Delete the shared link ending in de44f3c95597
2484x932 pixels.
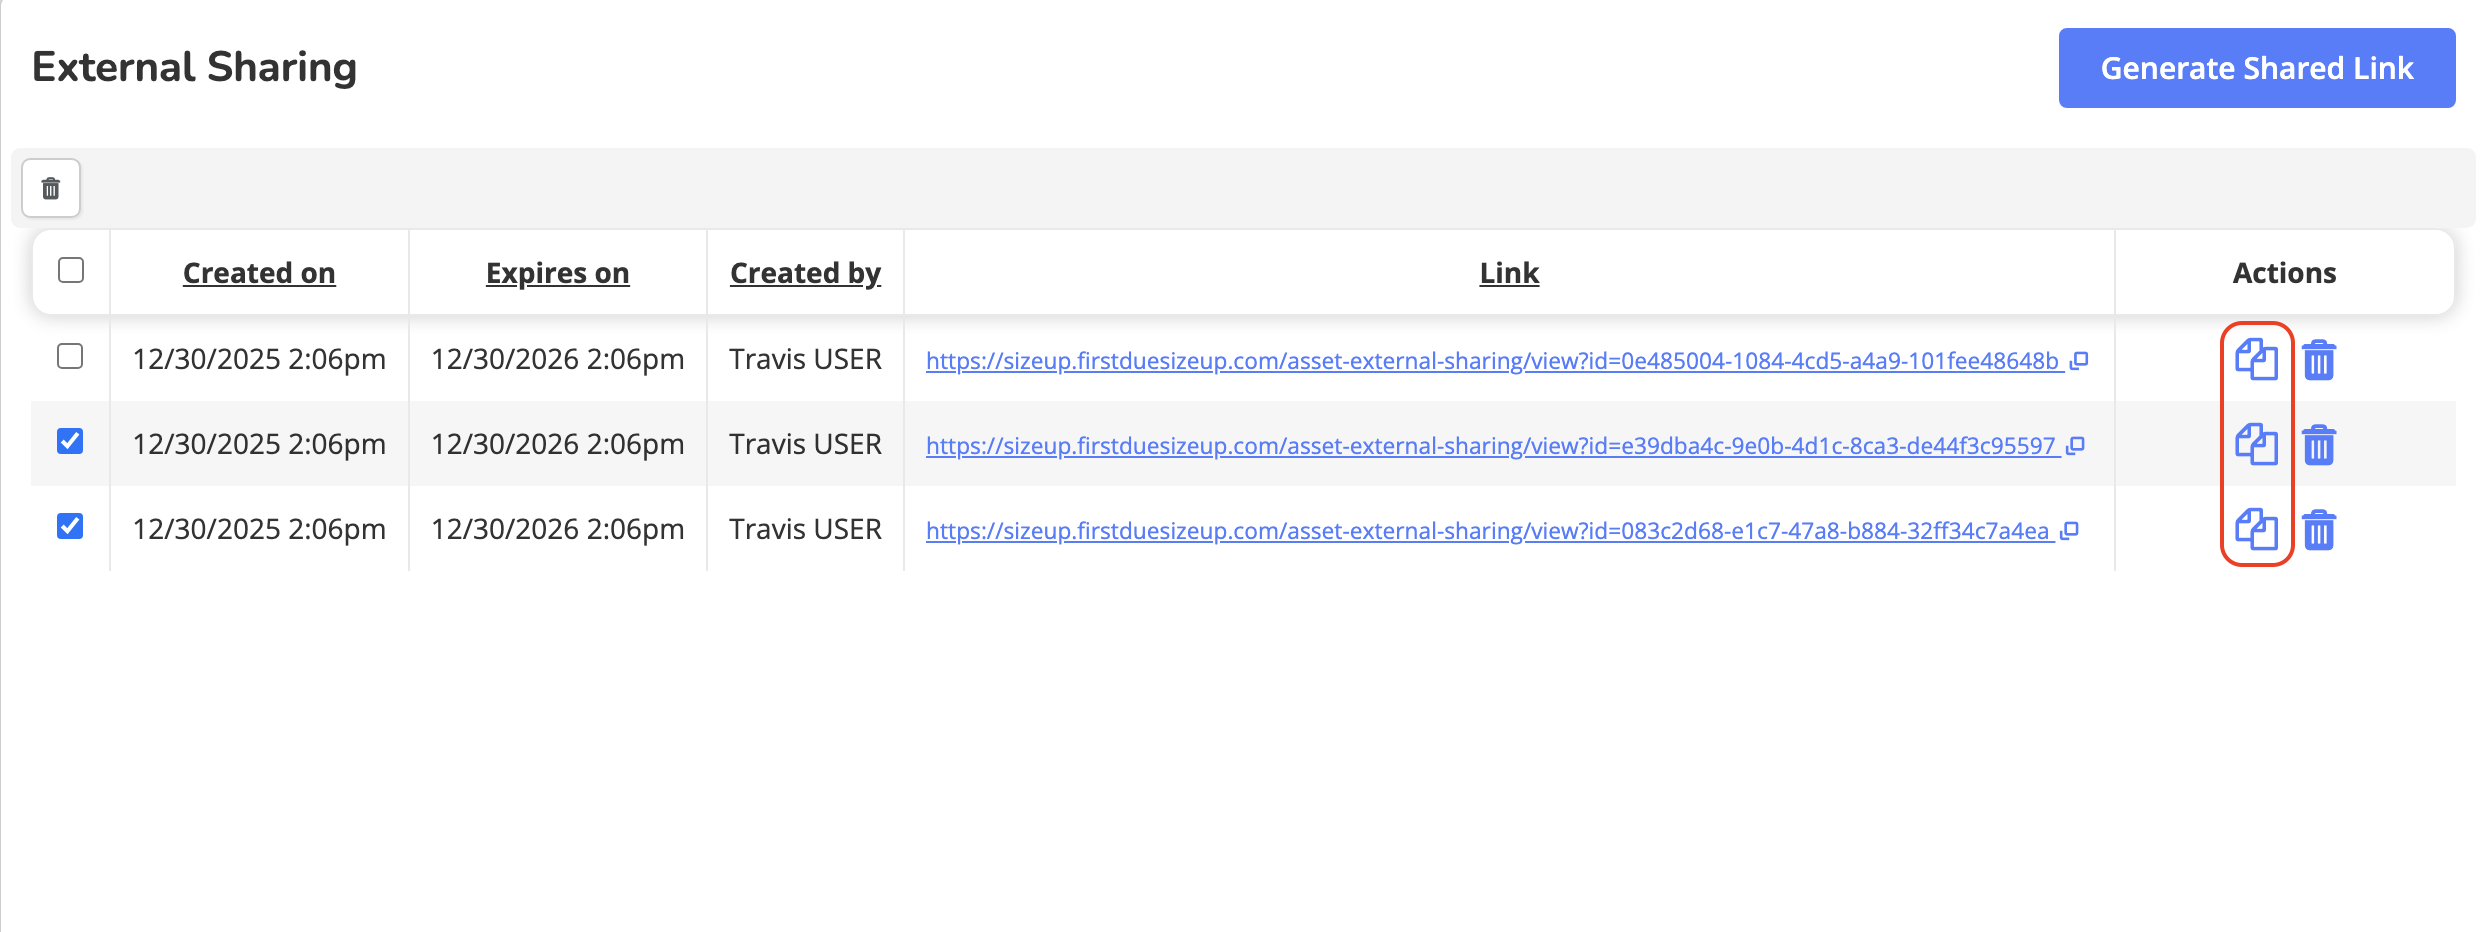click(2319, 445)
